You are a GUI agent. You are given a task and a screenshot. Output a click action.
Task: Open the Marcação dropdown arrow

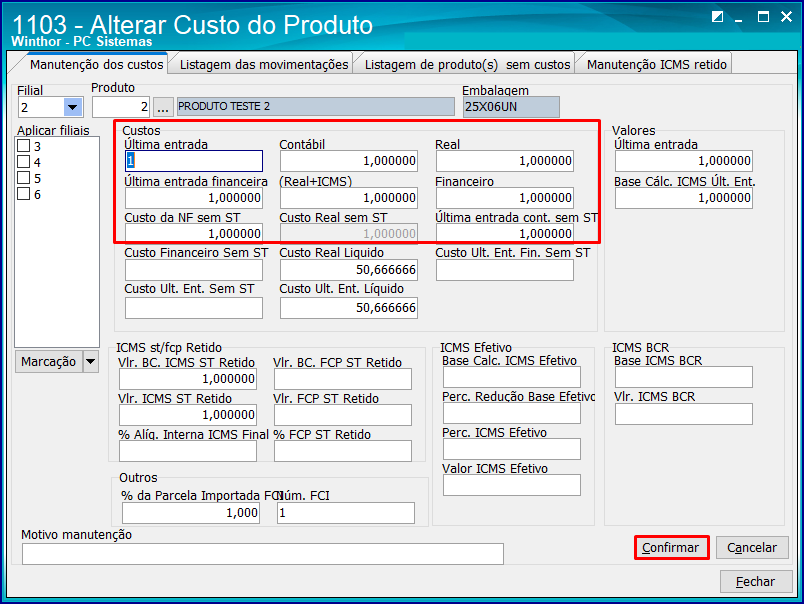(x=90, y=361)
